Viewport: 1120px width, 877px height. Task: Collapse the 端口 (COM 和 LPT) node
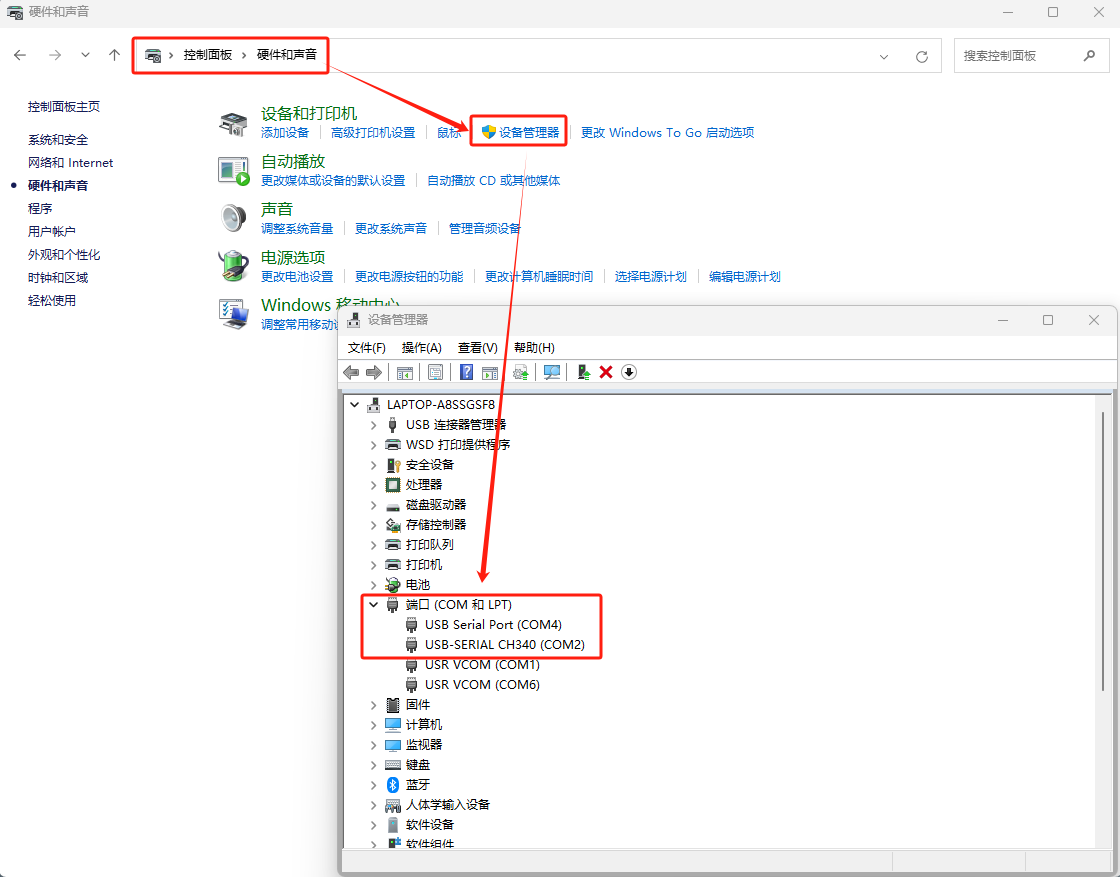[374, 604]
